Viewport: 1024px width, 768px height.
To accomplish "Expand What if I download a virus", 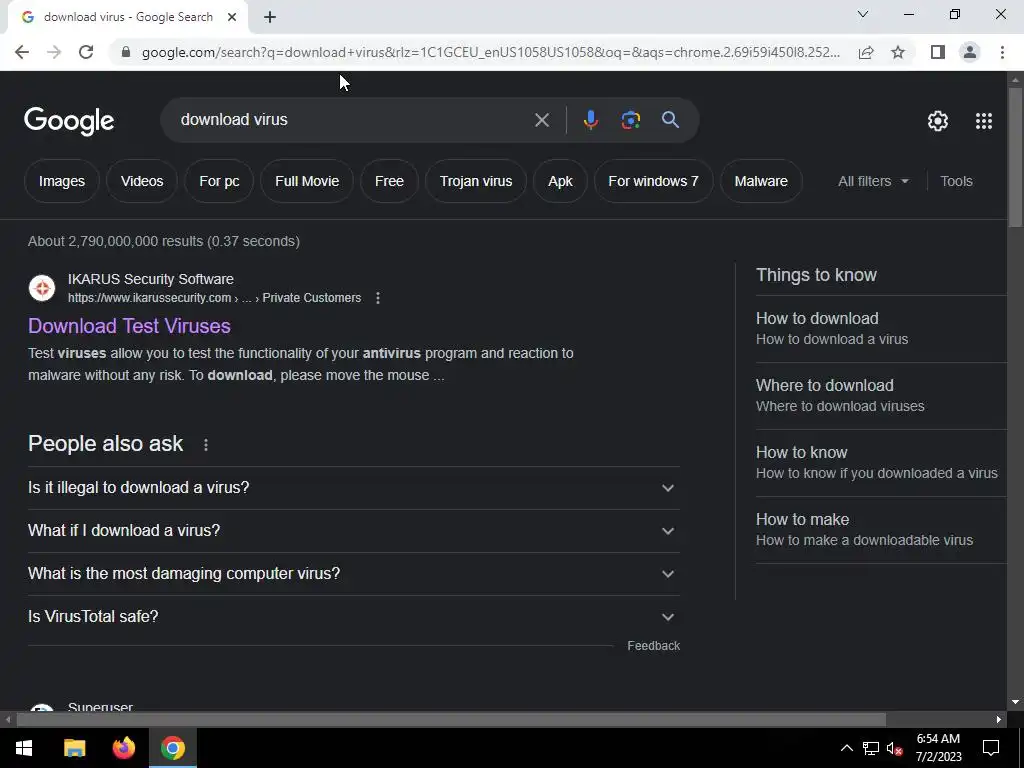I will 354,531.
